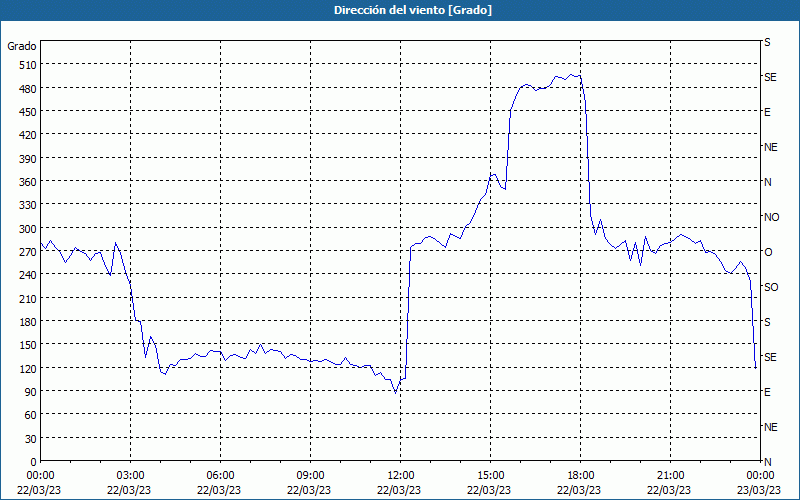Pick the 420 degree axis label
Viewport: 800px width, 500px height.
pos(28,135)
